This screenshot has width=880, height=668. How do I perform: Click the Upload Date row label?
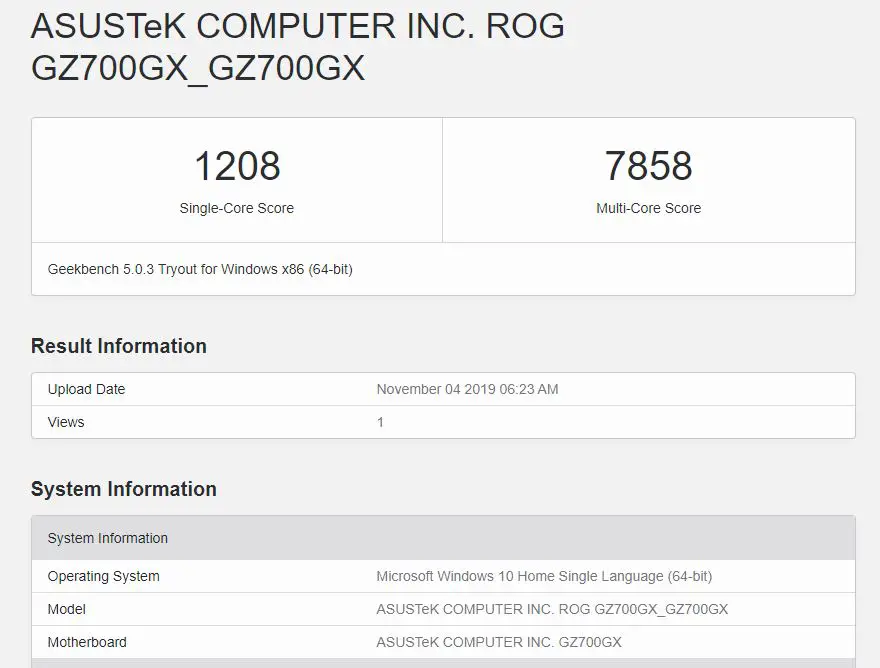pos(86,389)
